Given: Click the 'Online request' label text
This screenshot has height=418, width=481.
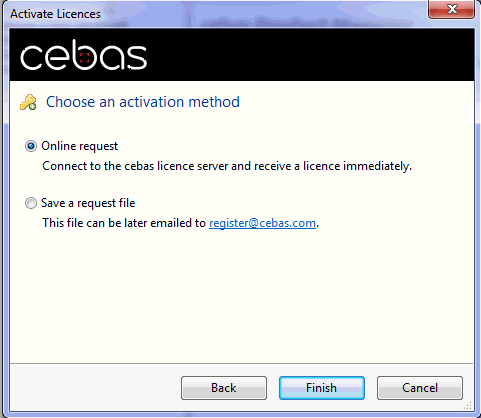Looking at the screenshot, I should 80,146.
